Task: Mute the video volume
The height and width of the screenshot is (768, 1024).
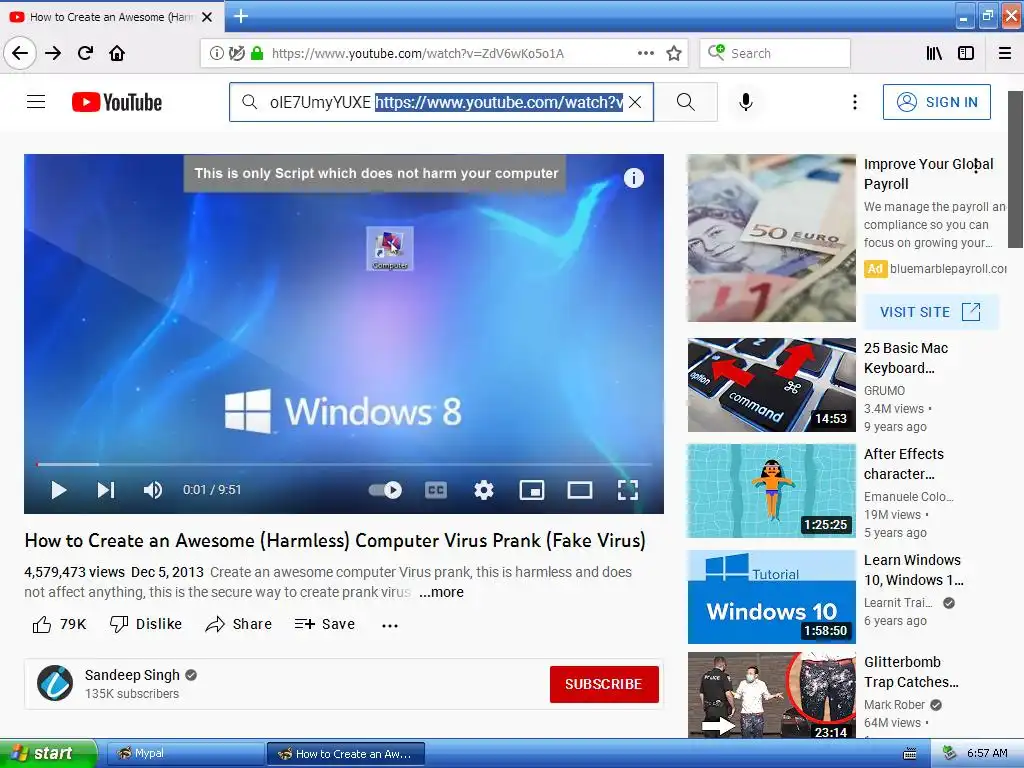Action: [x=153, y=490]
